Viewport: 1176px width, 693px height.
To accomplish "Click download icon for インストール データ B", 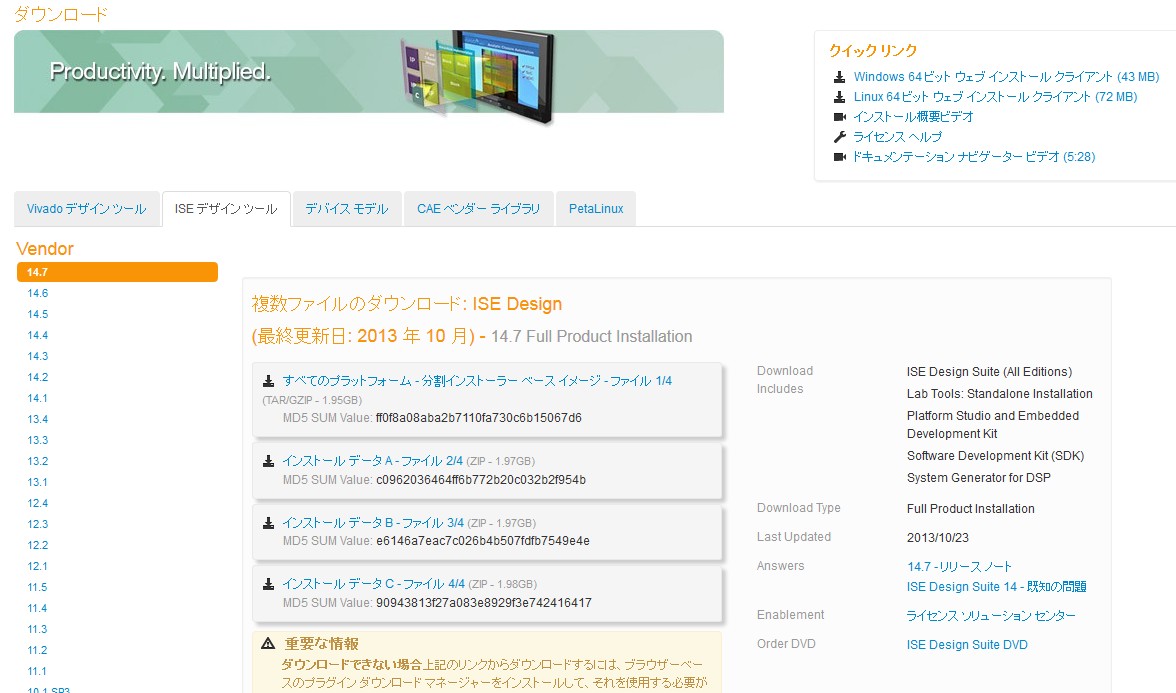I will coord(268,523).
